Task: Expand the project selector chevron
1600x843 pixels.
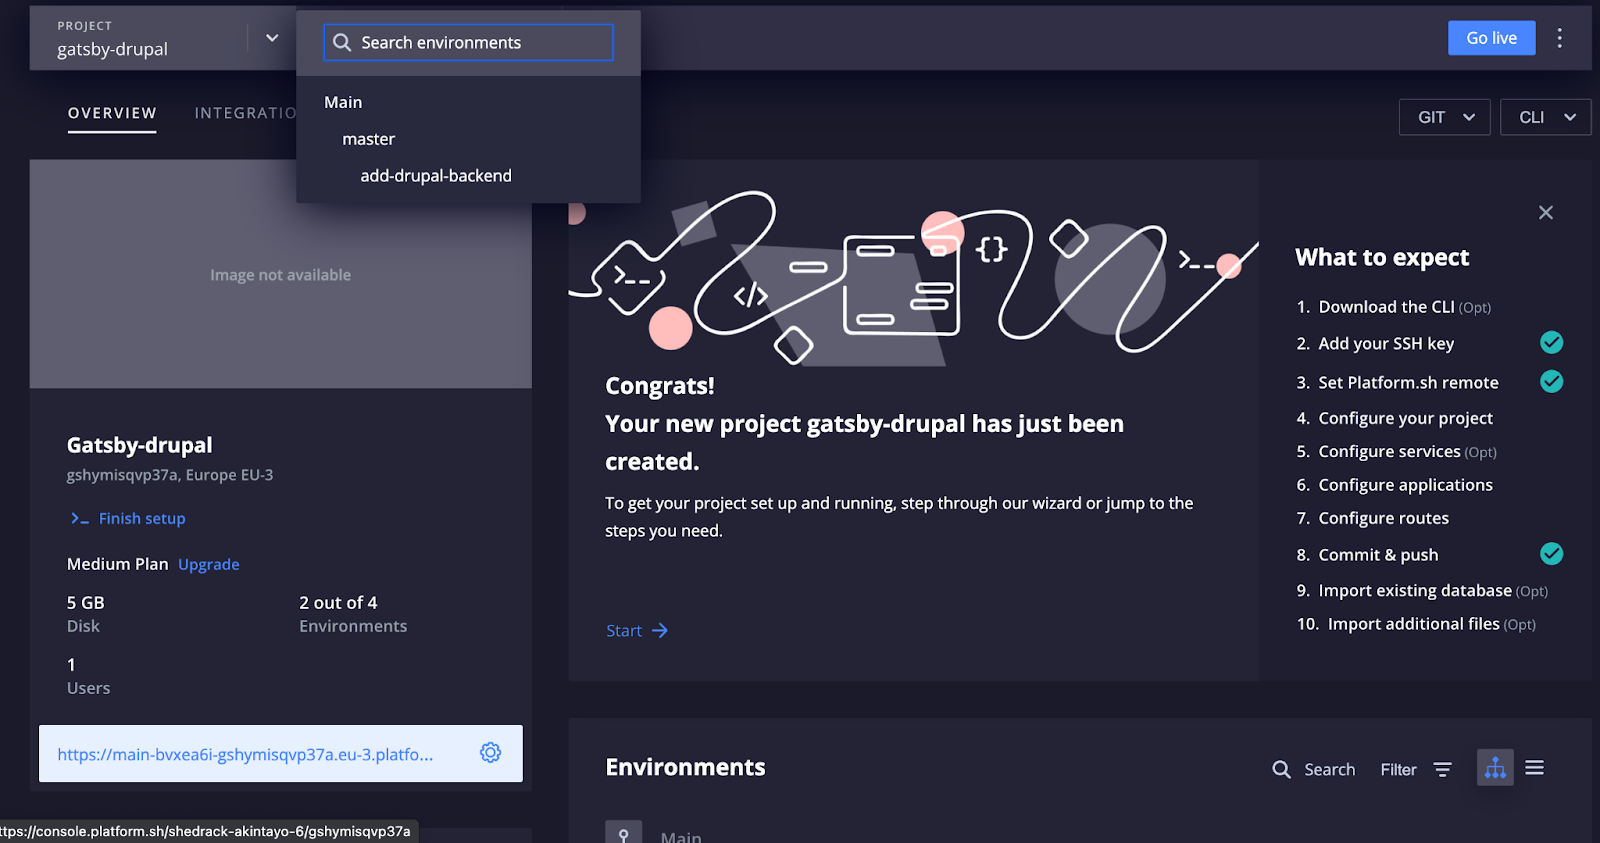Action: tap(272, 38)
